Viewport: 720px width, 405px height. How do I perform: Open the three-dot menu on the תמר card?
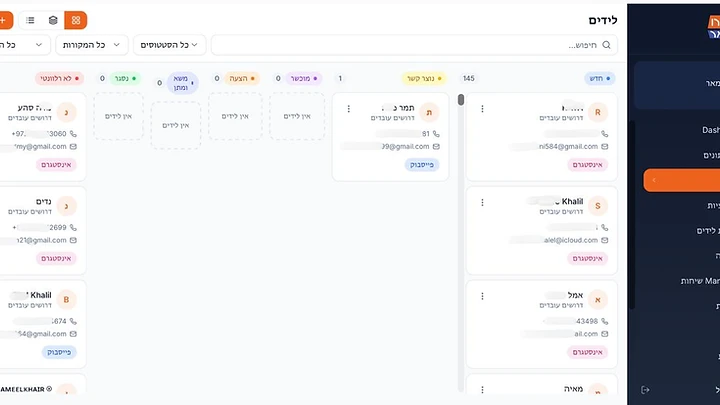349,109
